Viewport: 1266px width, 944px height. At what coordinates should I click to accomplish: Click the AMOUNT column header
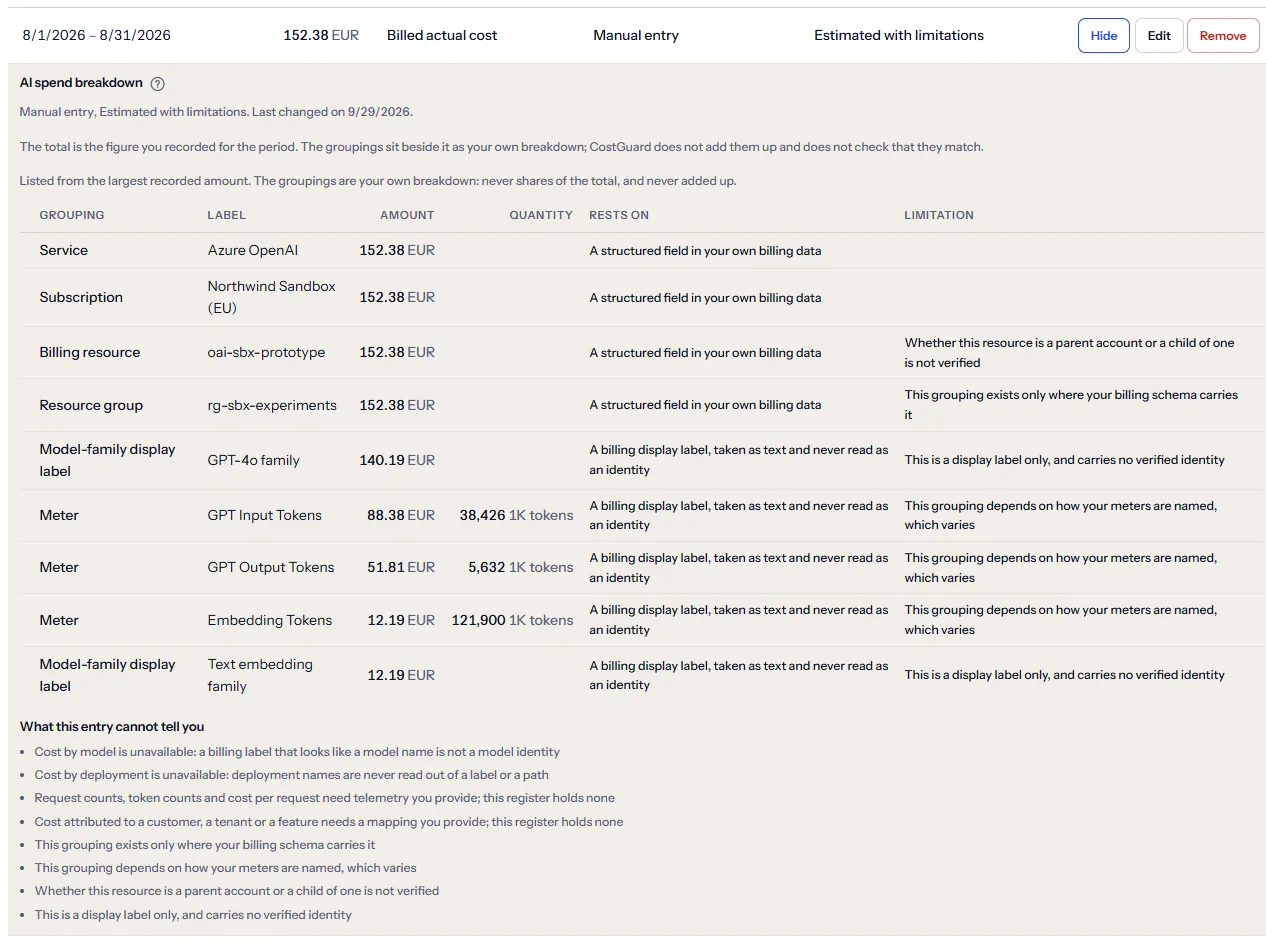tap(407, 215)
